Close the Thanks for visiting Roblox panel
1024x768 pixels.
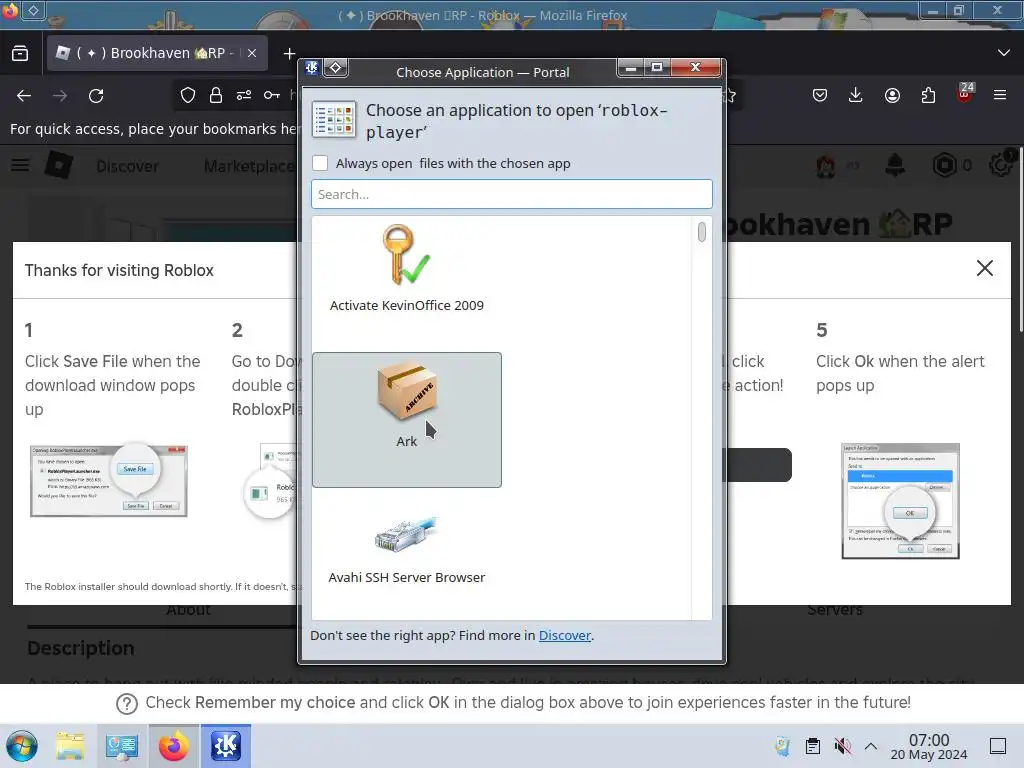pos(985,268)
